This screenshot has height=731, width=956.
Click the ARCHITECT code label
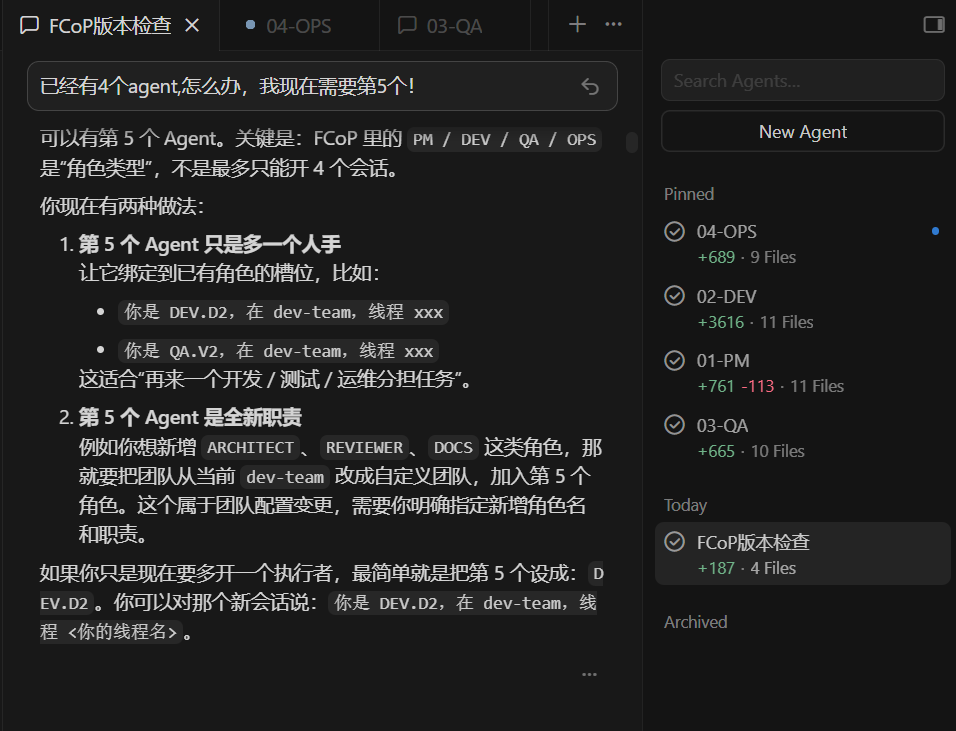coord(250,448)
